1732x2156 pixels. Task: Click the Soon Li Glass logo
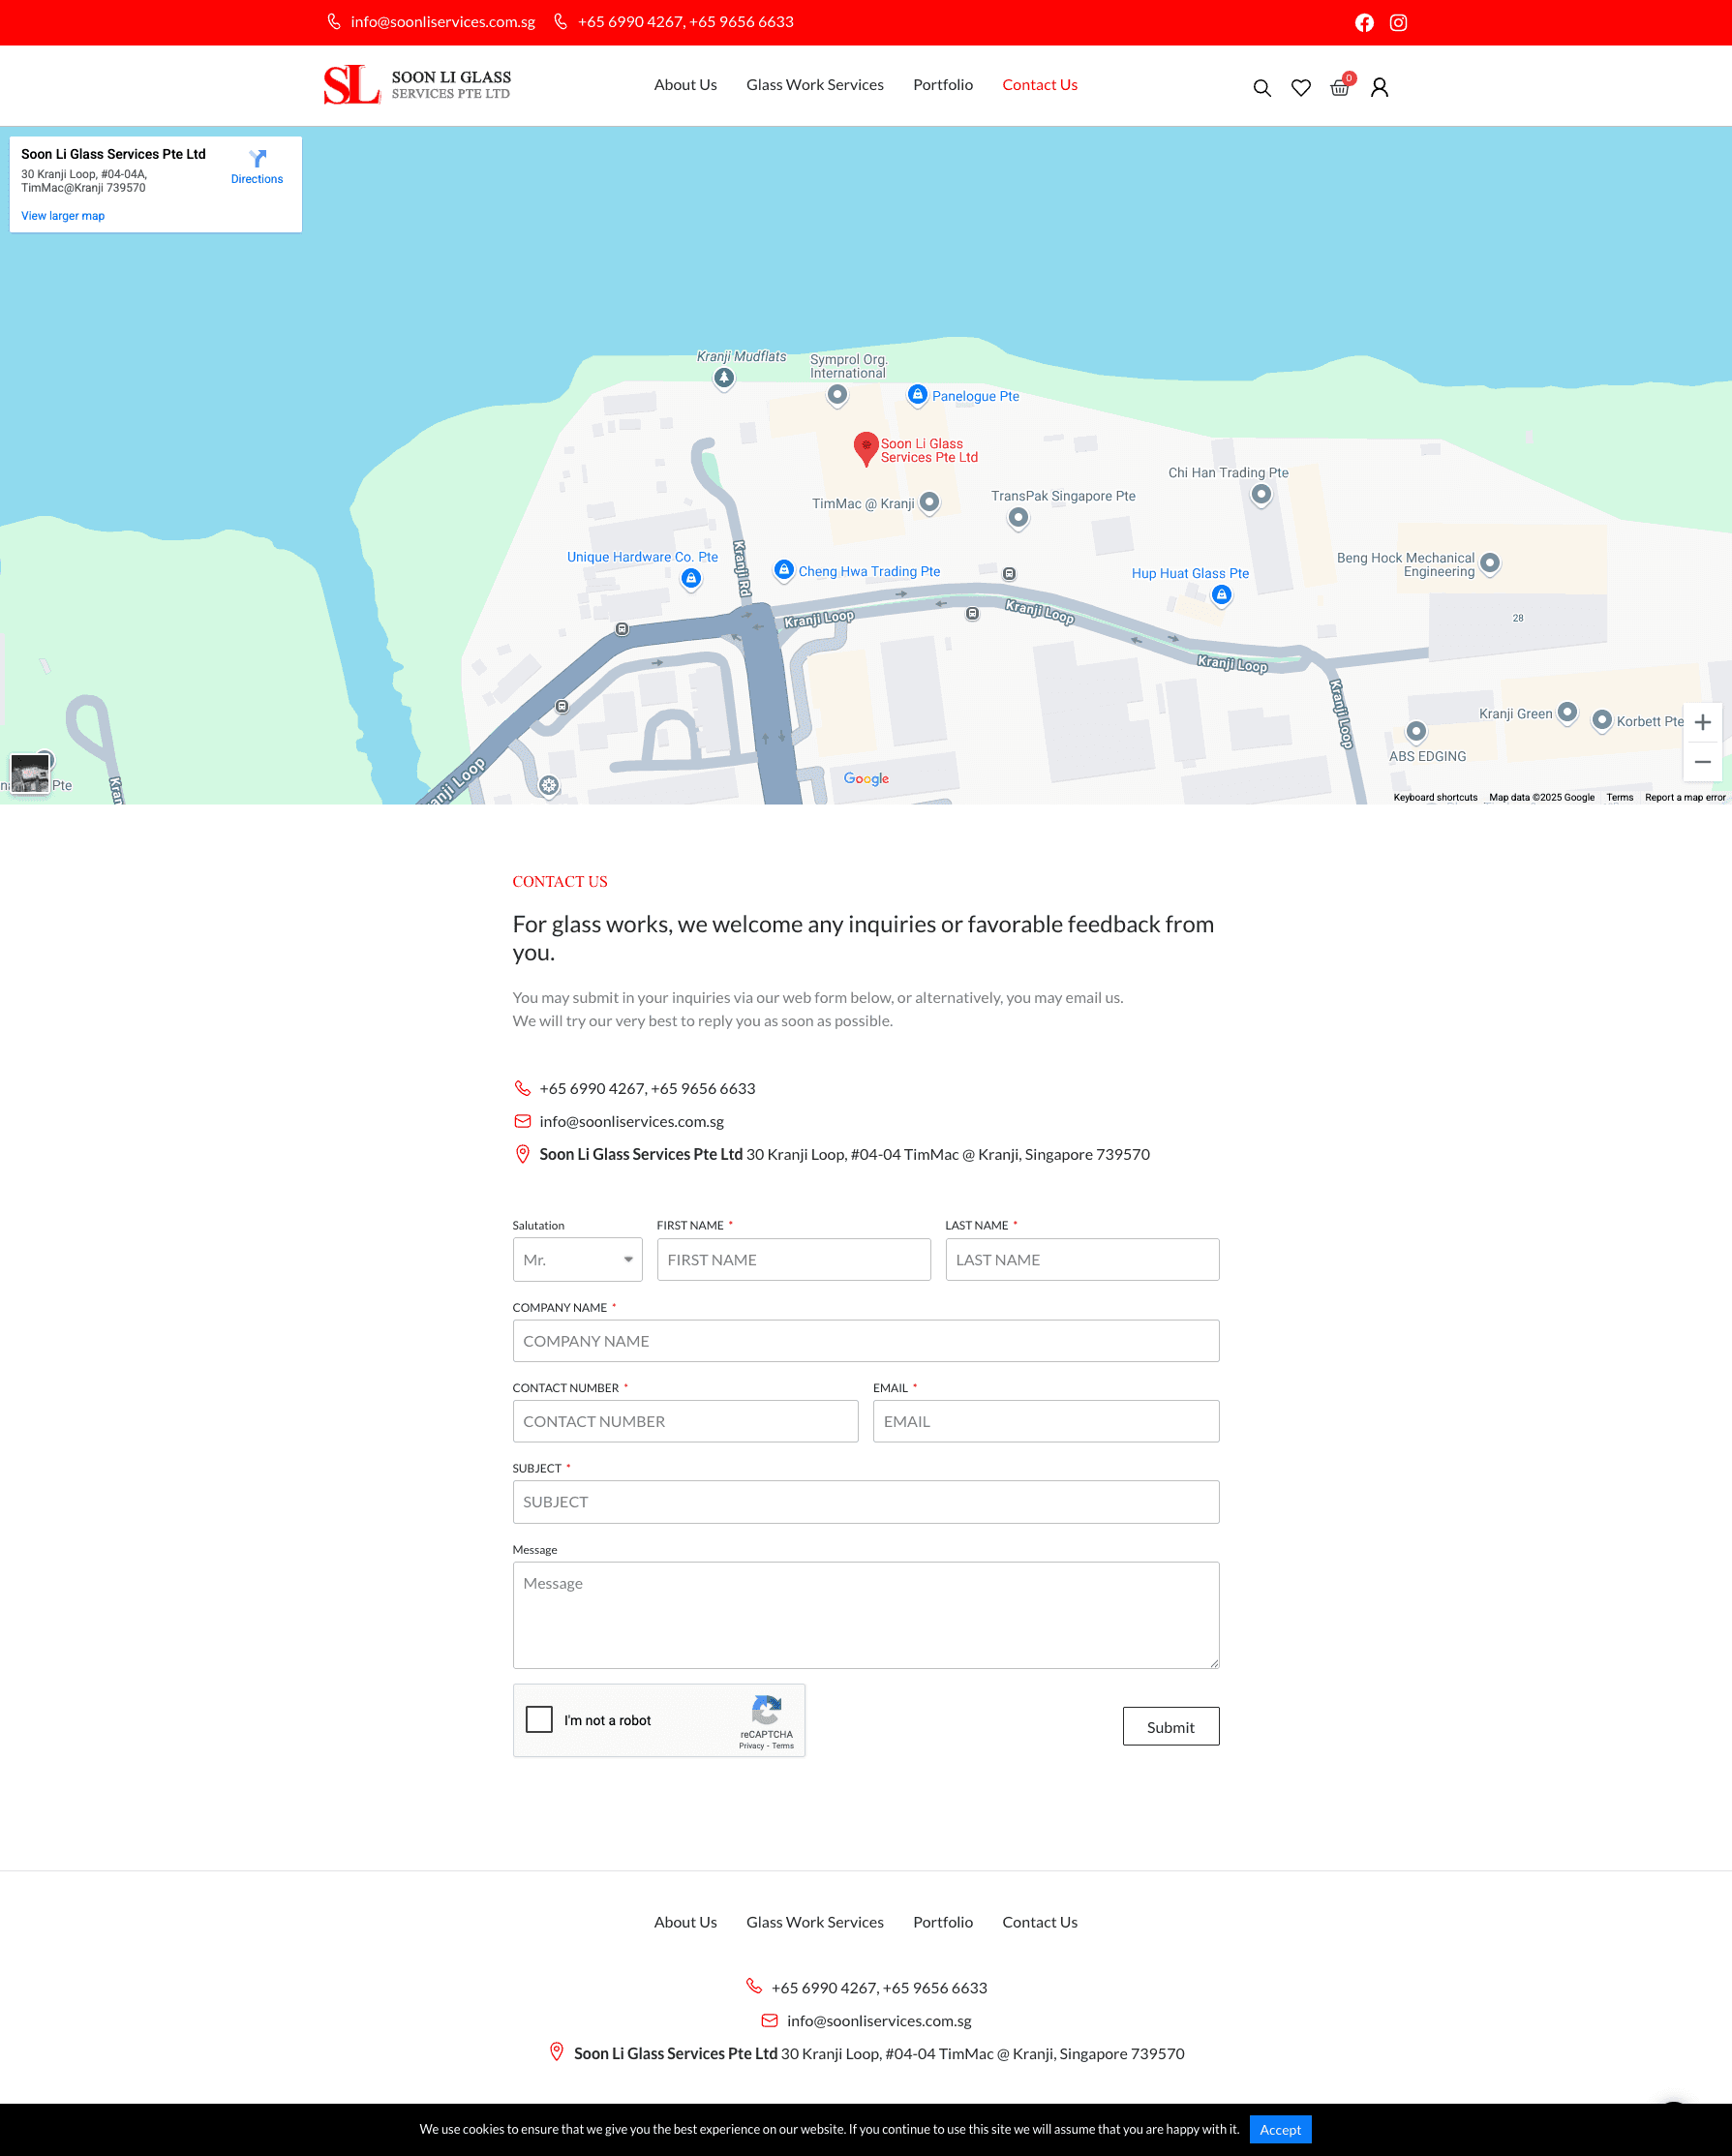tap(417, 85)
